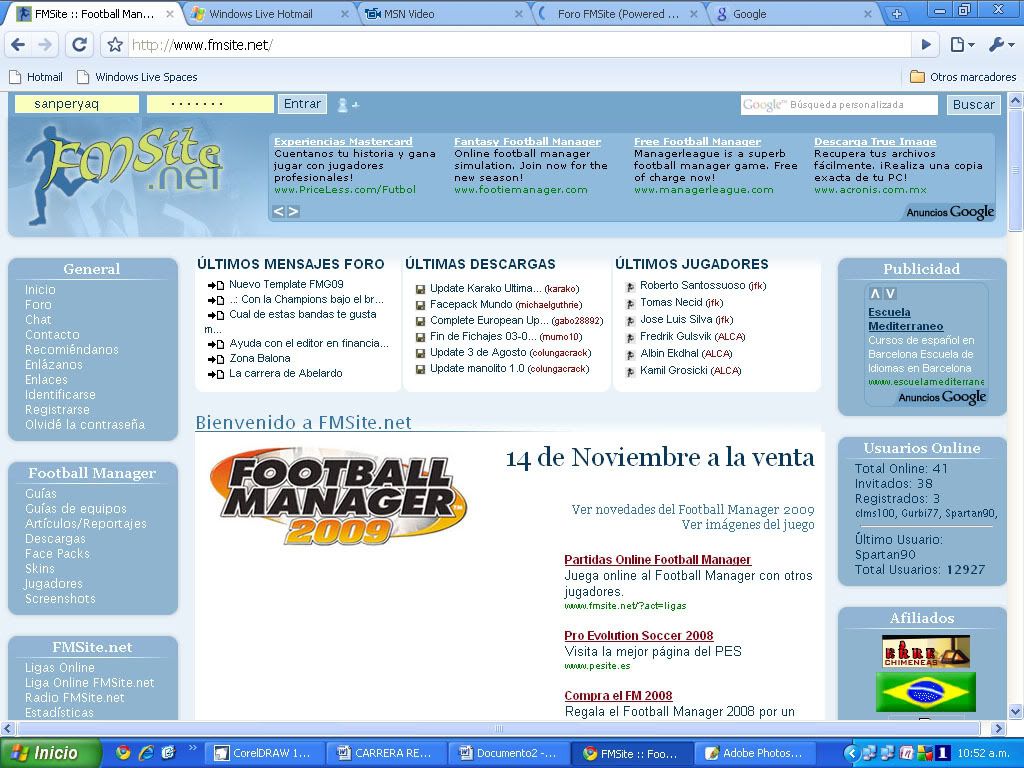The height and width of the screenshot is (768, 1024).
Task: Click the Football Manager 2009 logo image
Action: [x=338, y=496]
